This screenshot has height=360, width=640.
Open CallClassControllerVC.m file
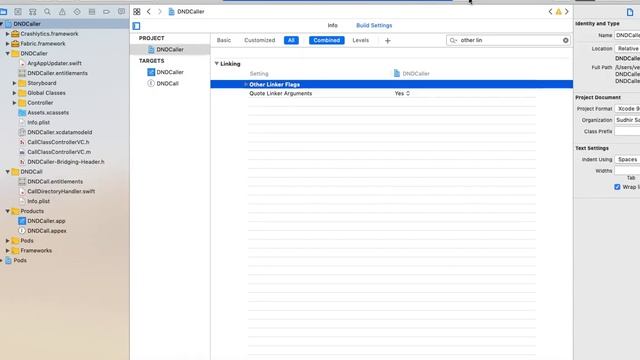coord(59,152)
